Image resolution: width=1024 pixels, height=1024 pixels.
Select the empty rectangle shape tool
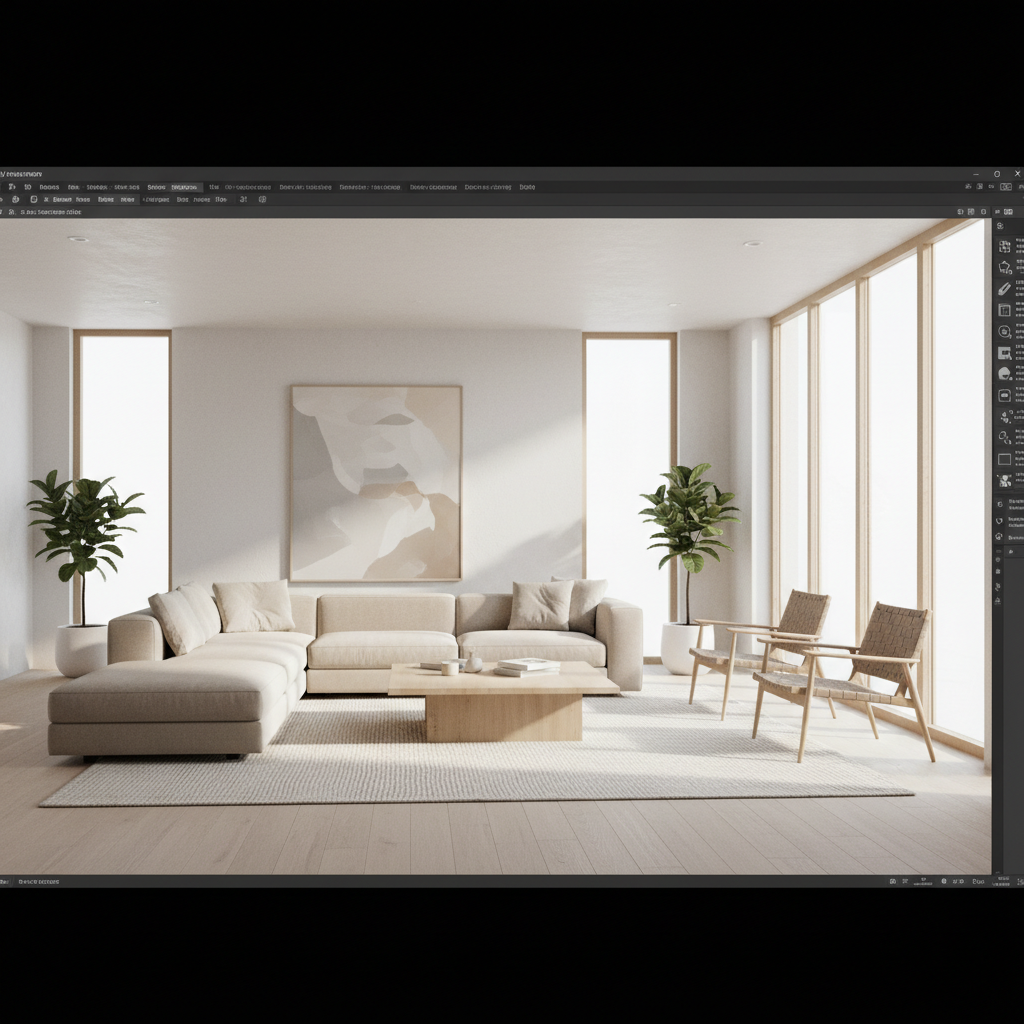[x=1004, y=458]
